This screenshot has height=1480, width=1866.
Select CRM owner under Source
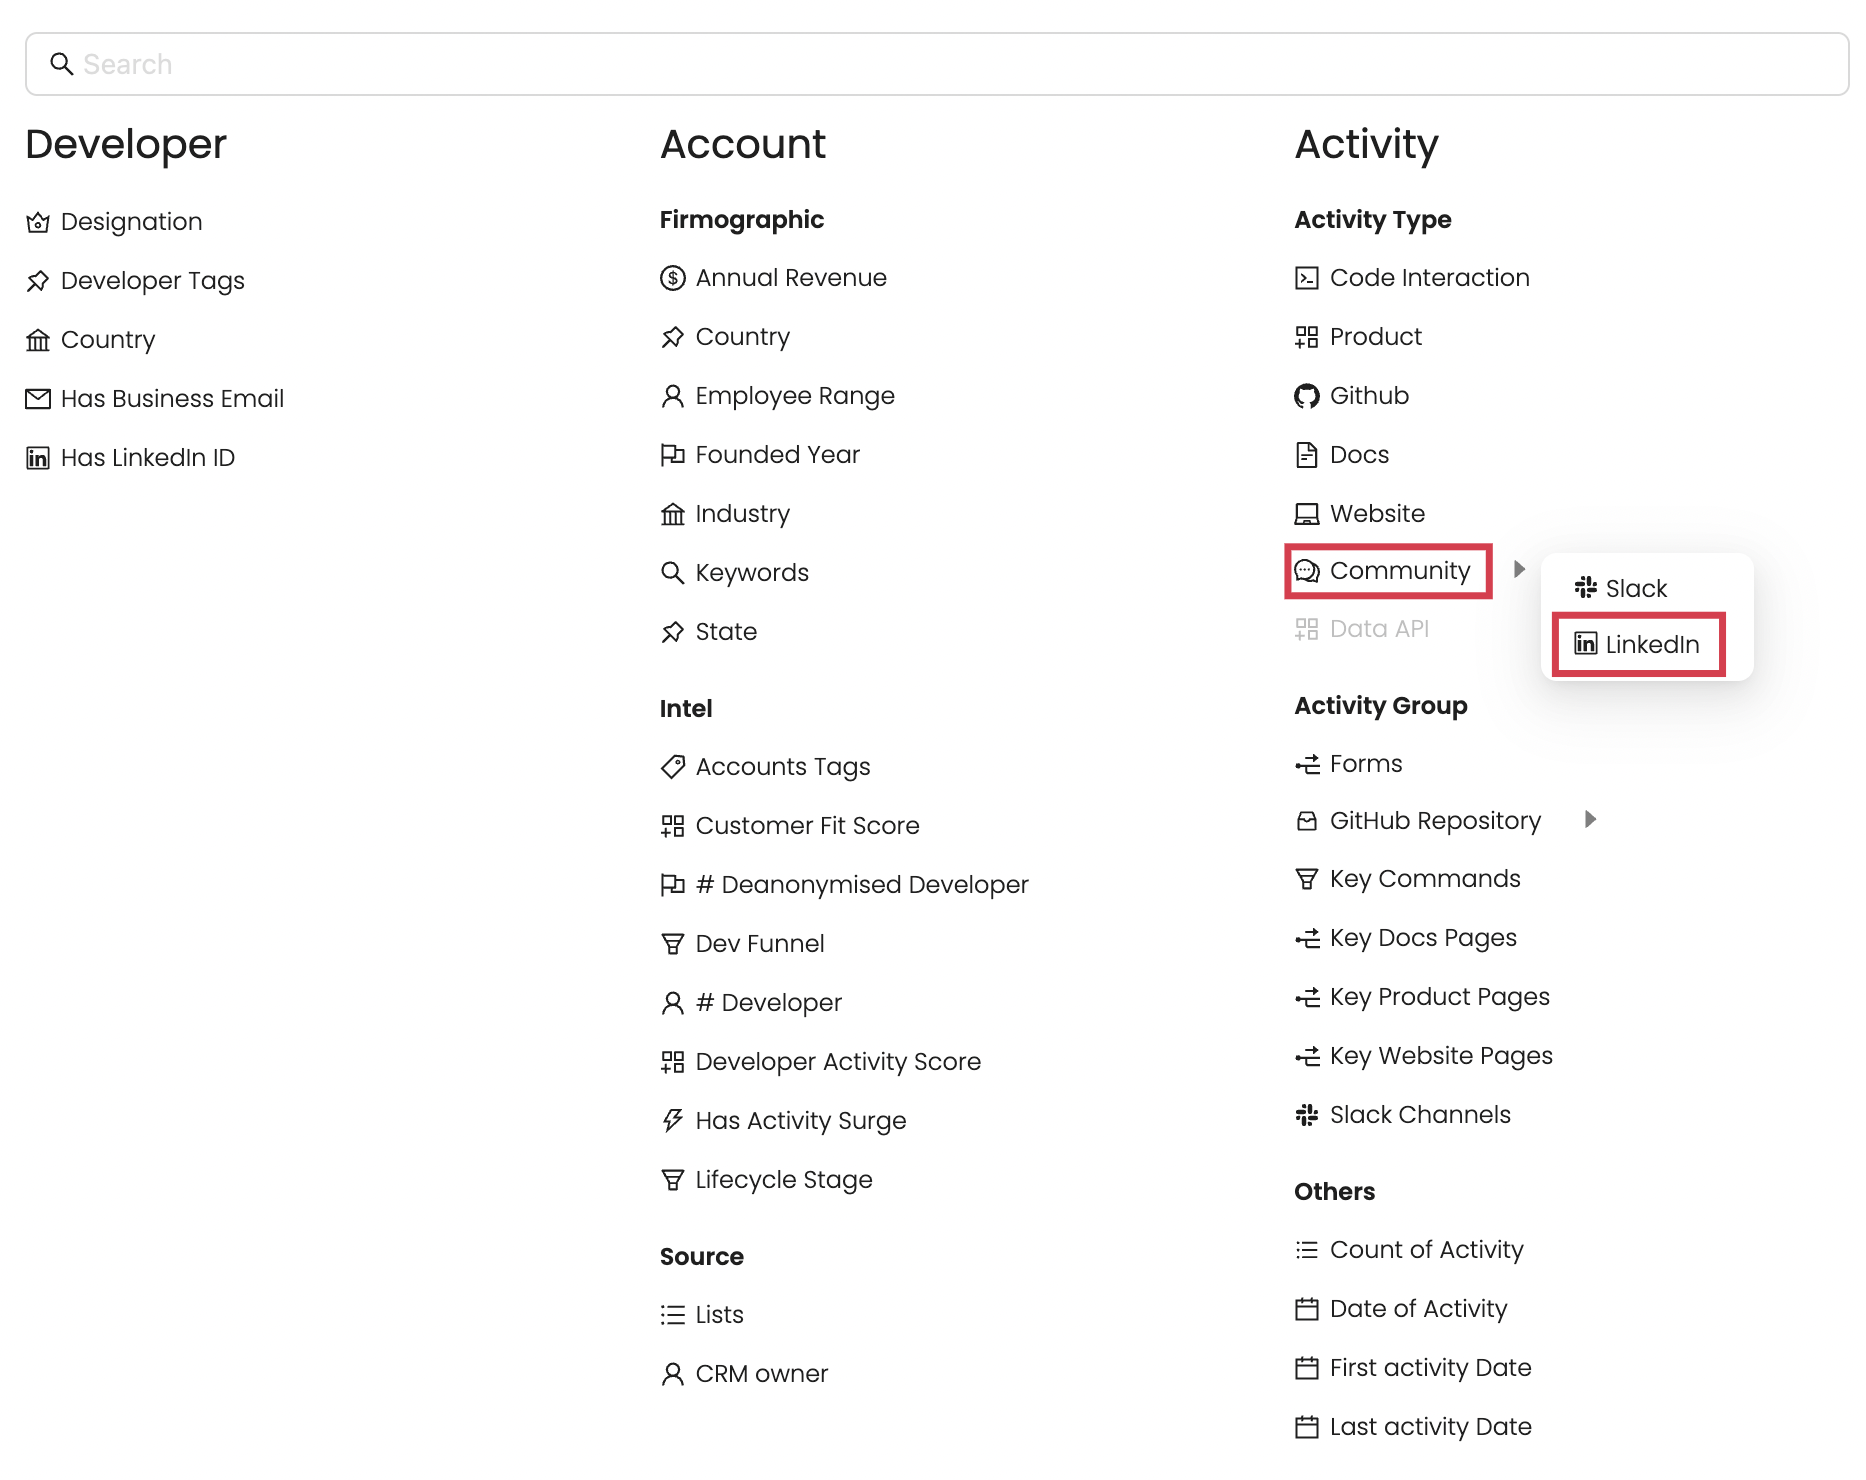coord(761,1374)
